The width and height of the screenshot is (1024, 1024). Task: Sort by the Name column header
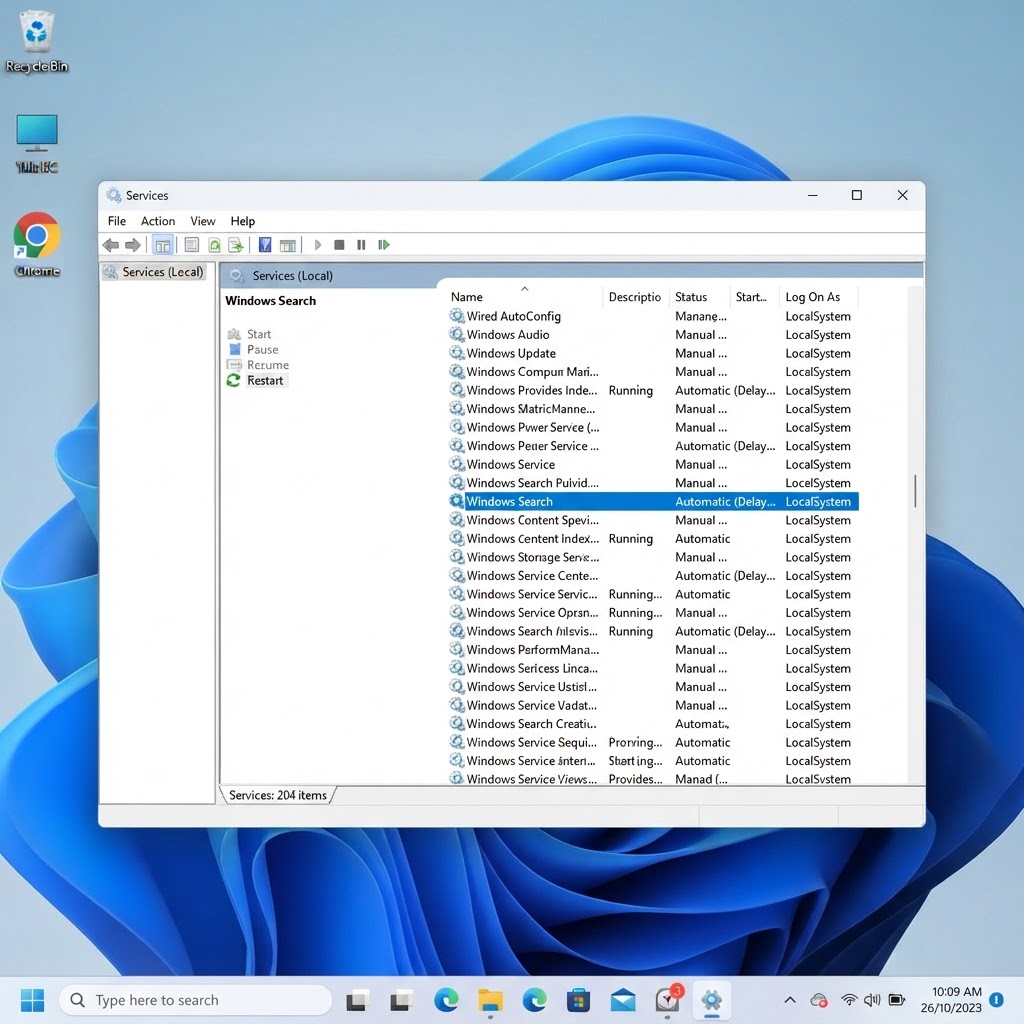click(466, 297)
